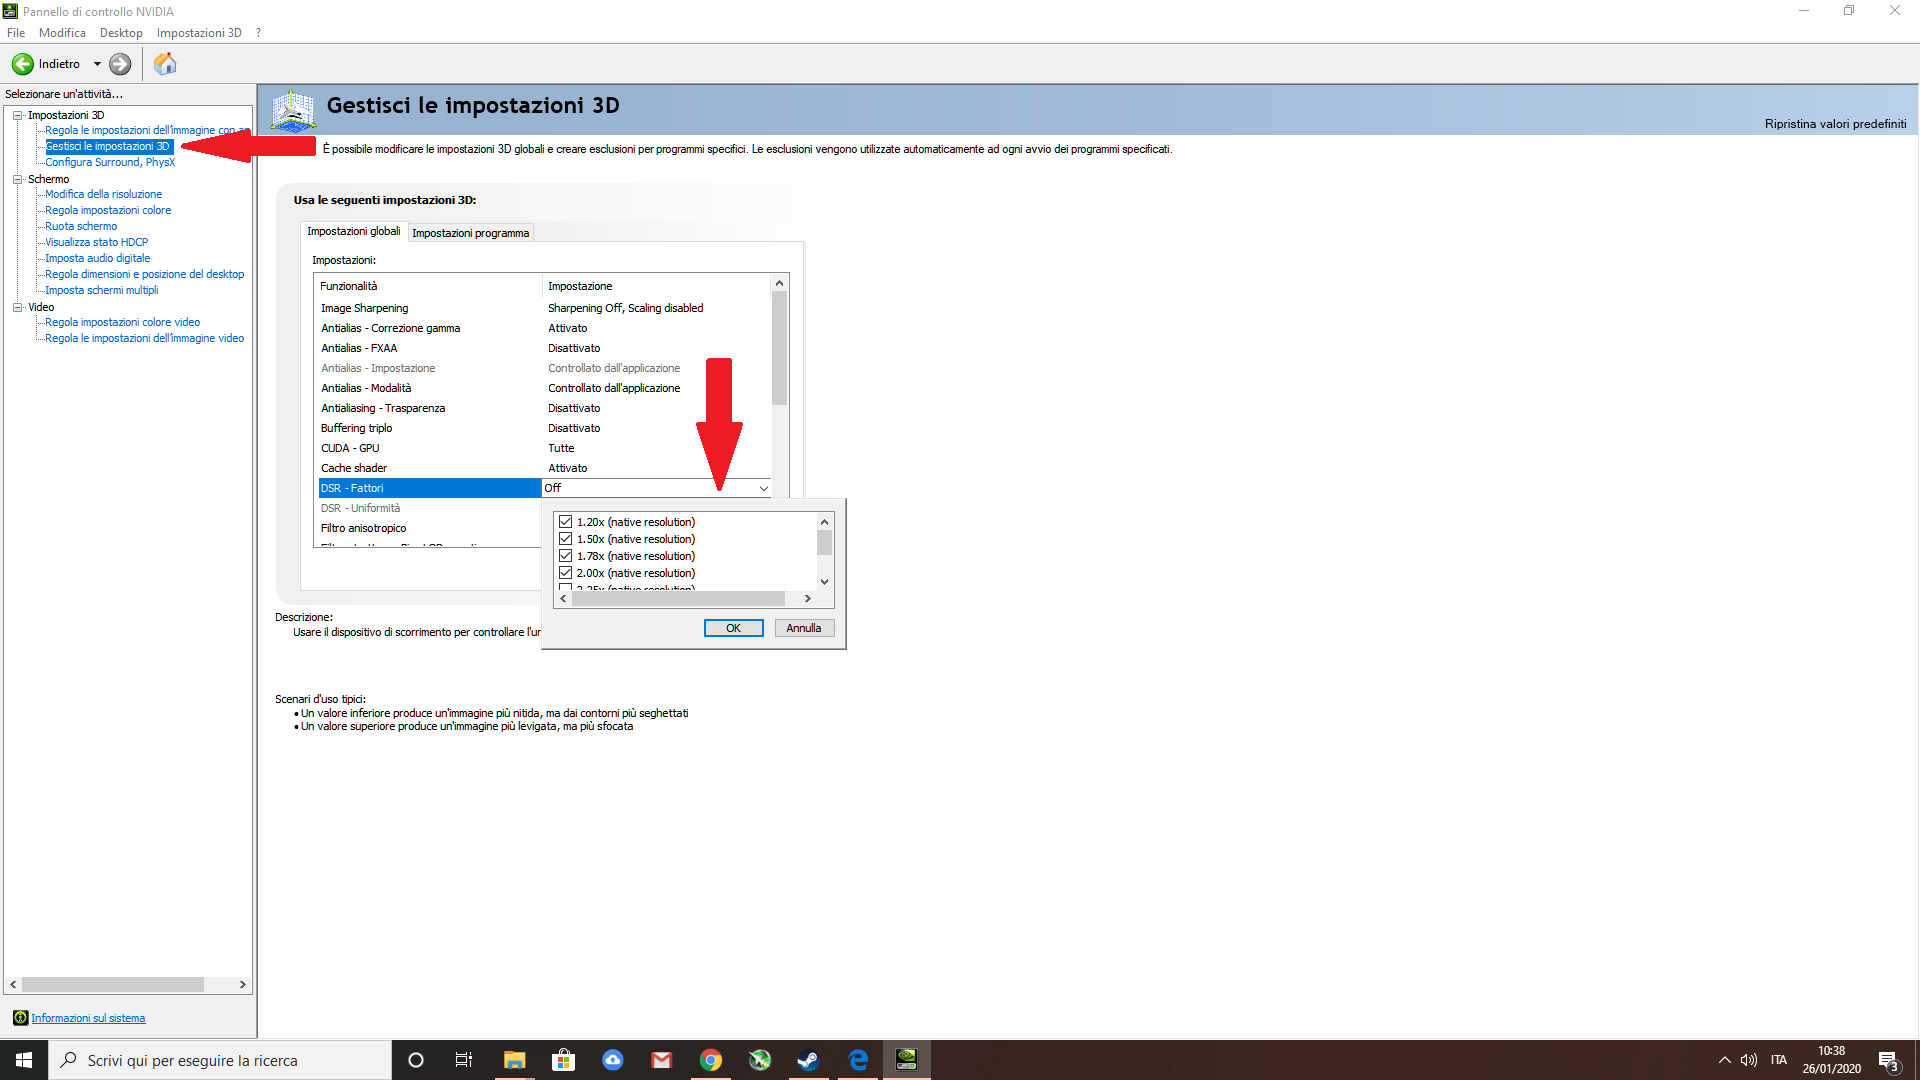Open Regola dimensioni e posizione del desktop

(x=144, y=274)
